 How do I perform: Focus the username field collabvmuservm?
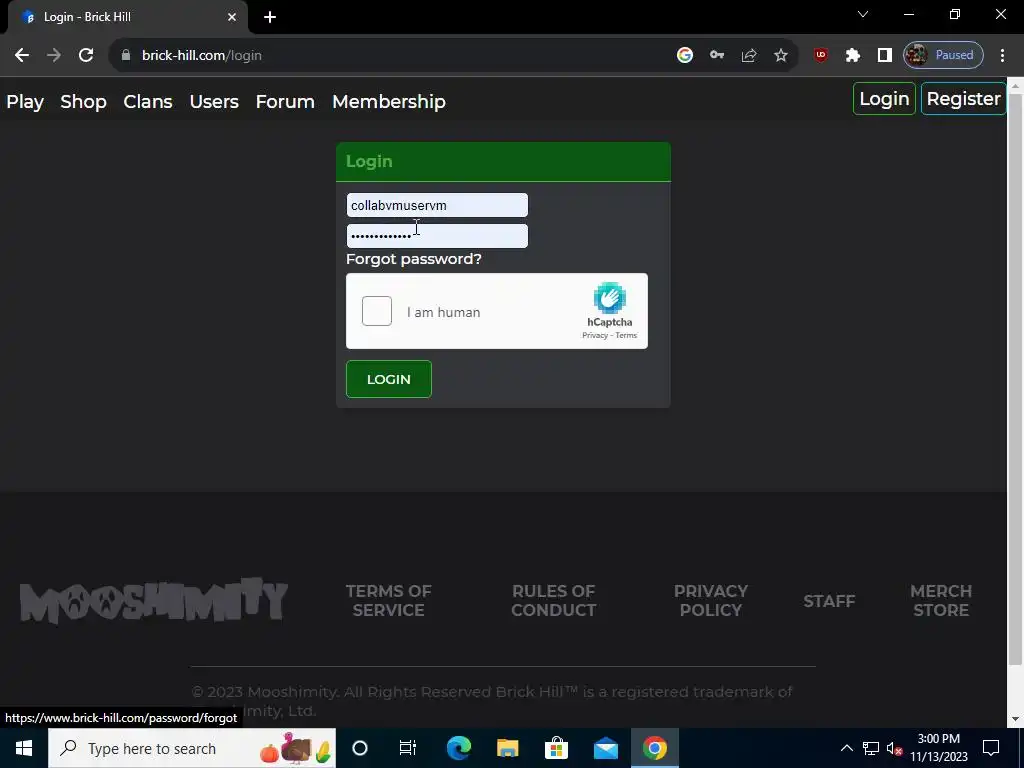click(x=437, y=205)
